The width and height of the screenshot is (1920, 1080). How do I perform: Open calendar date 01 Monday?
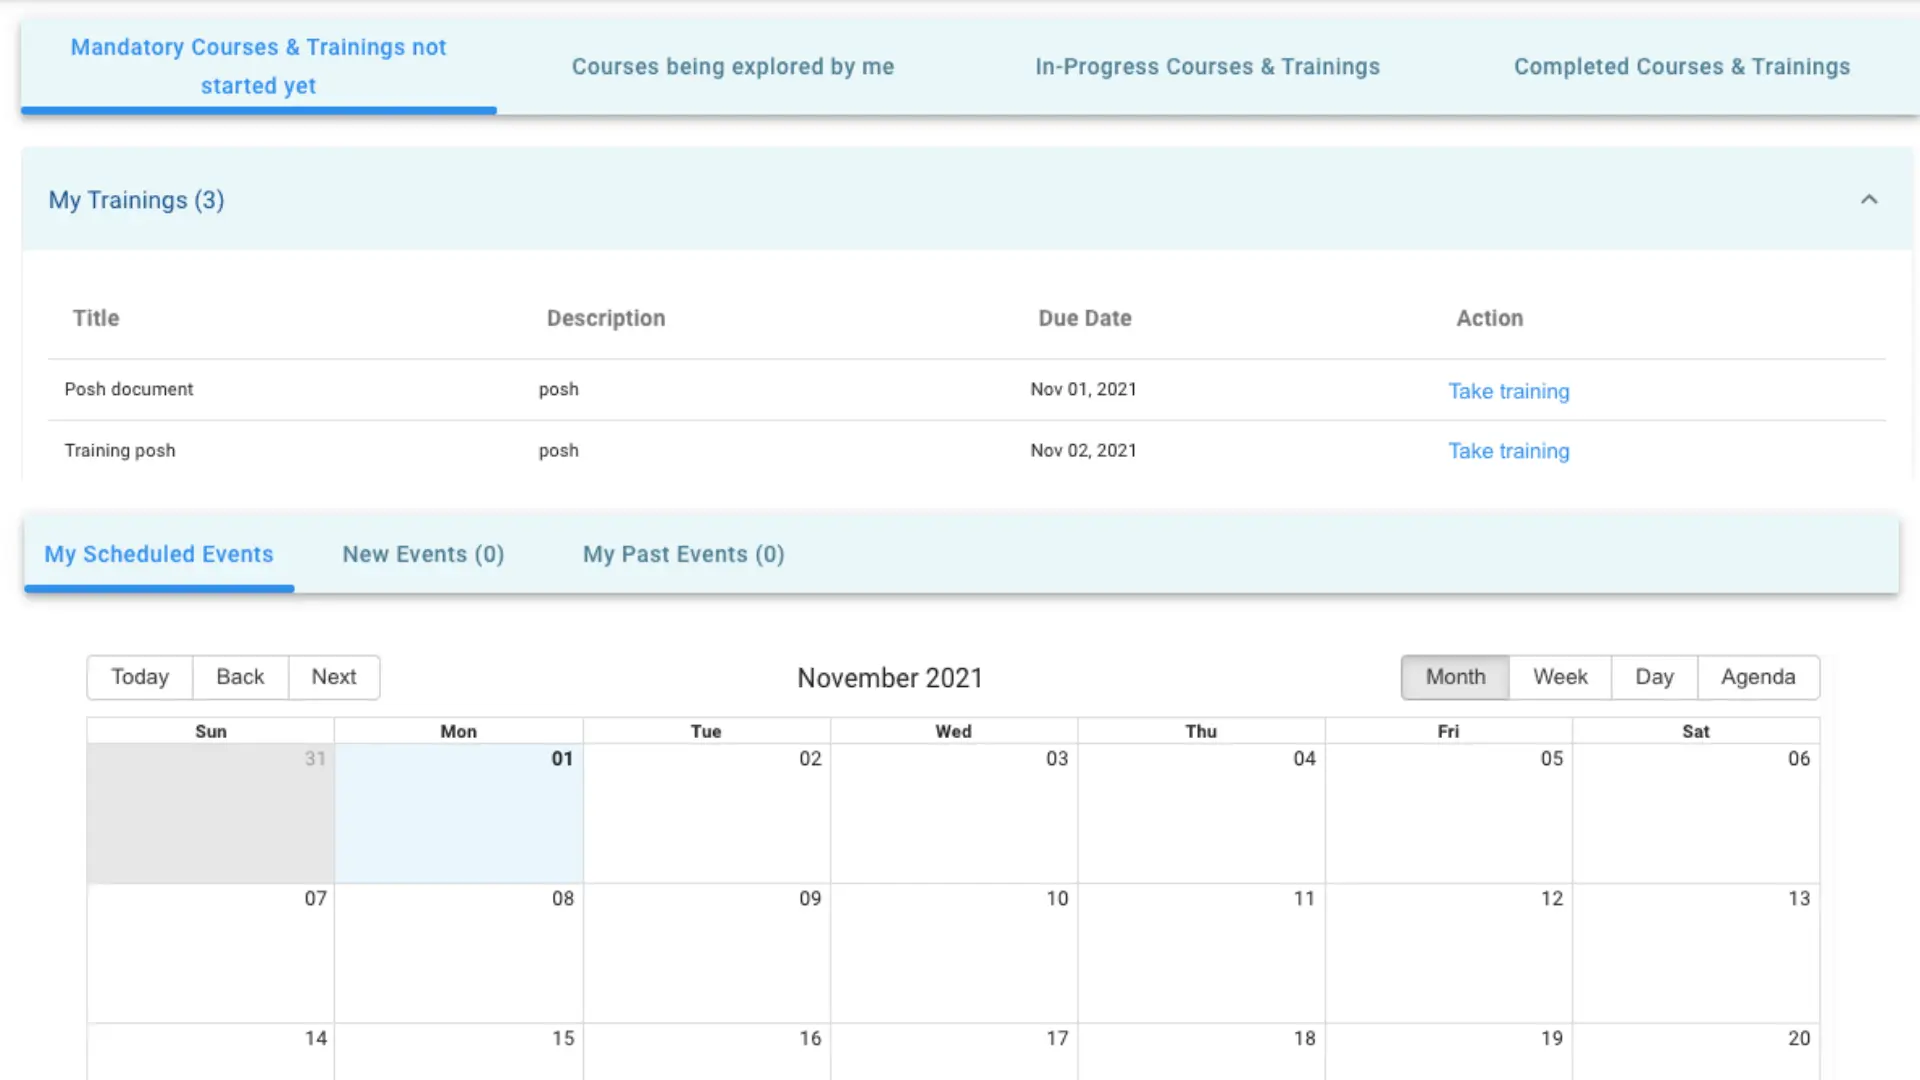[562, 758]
